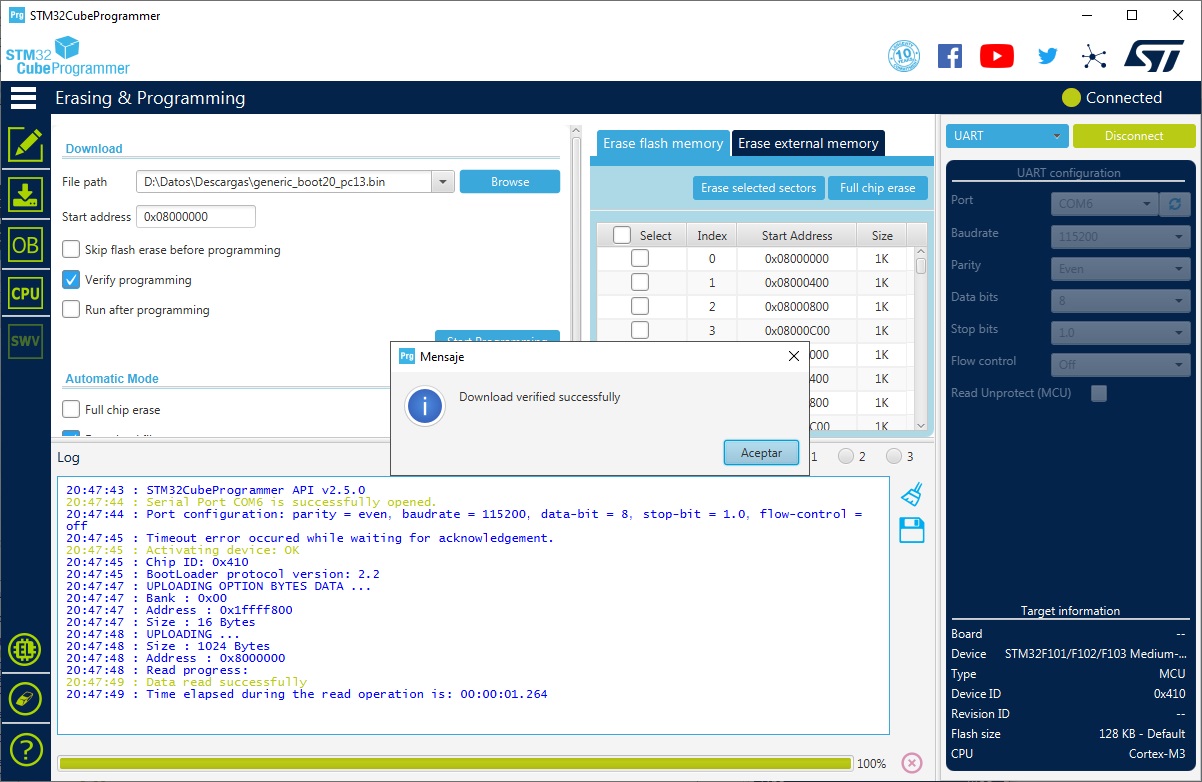1202x782 pixels.
Task: Open the ST Facebook page icon
Action: (x=949, y=56)
